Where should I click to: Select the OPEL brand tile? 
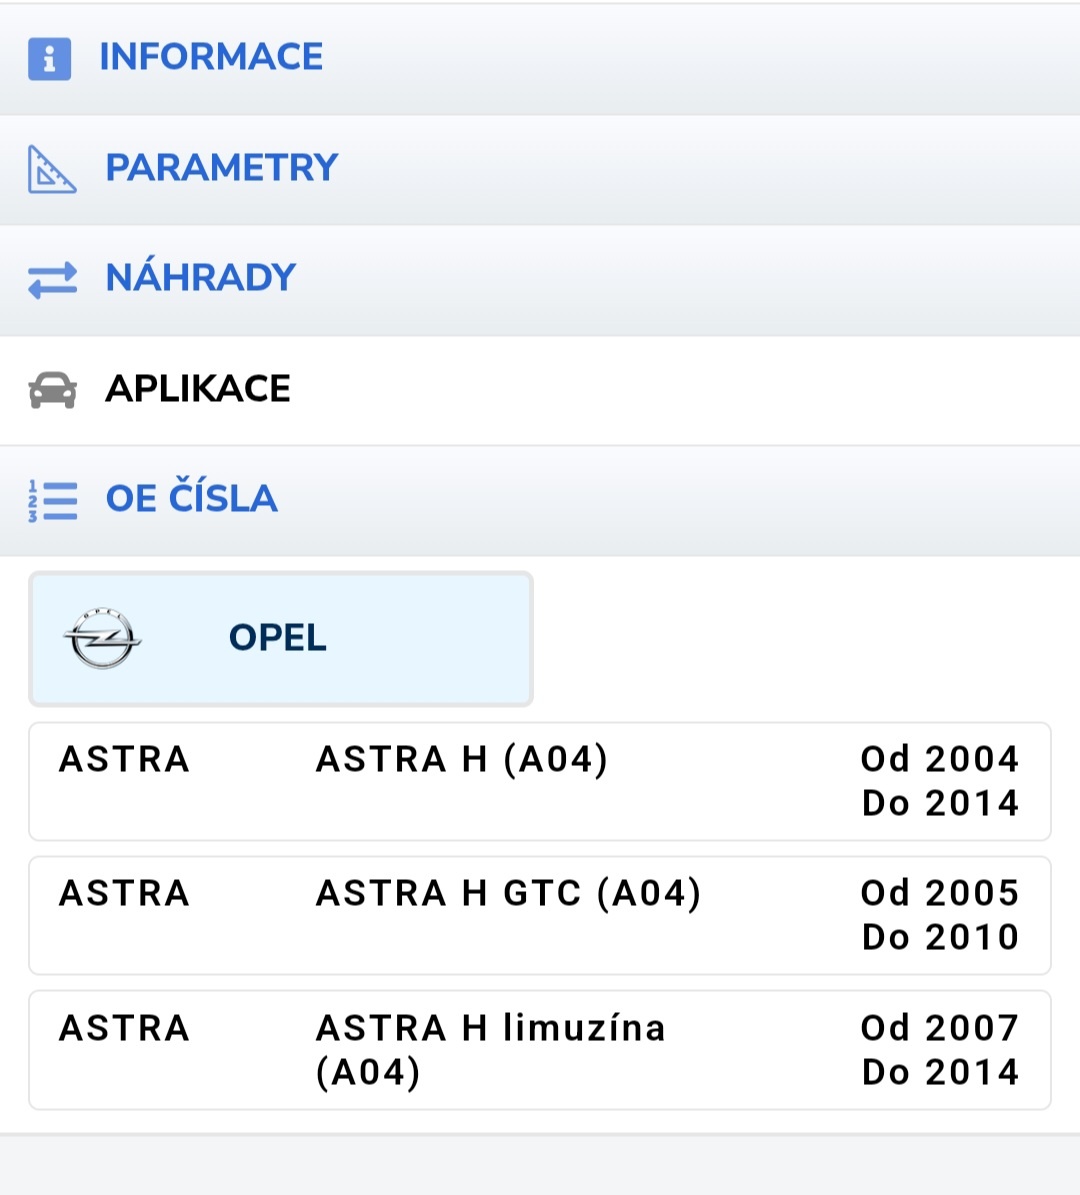pos(280,638)
